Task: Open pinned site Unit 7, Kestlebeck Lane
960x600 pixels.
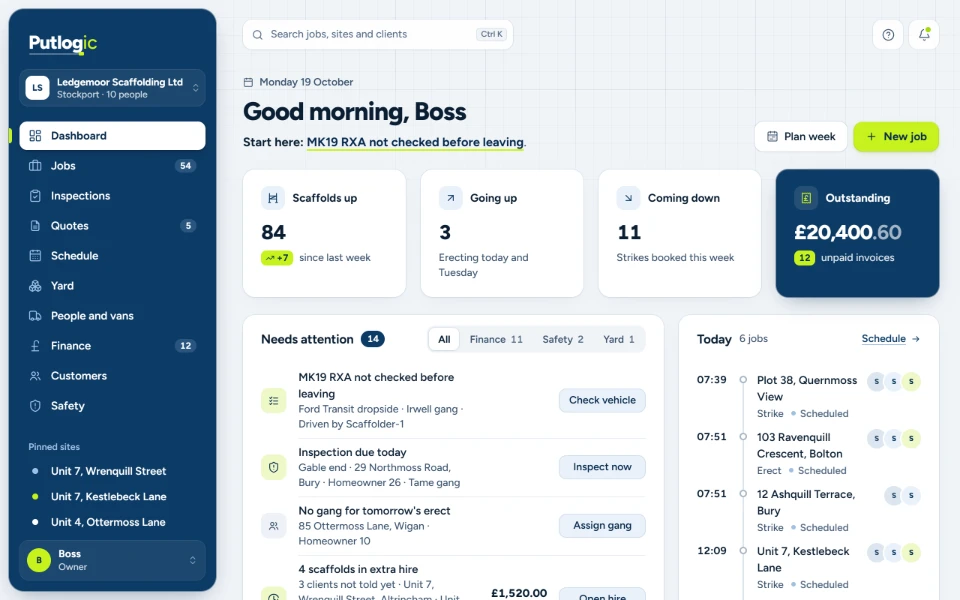Action: pyautogui.click(x=113, y=497)
